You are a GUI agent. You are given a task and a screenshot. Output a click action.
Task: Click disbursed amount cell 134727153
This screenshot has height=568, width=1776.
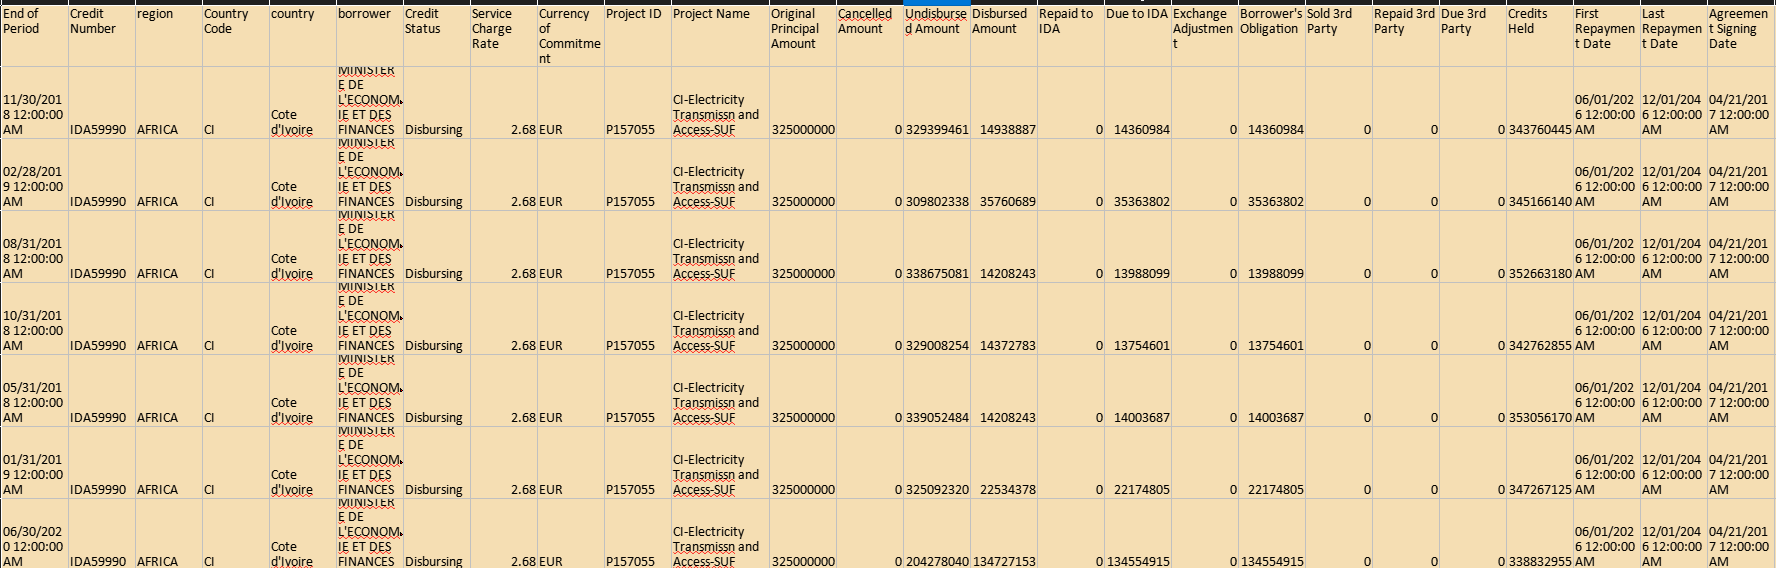pyautogui.click(x=1003, y=534)
